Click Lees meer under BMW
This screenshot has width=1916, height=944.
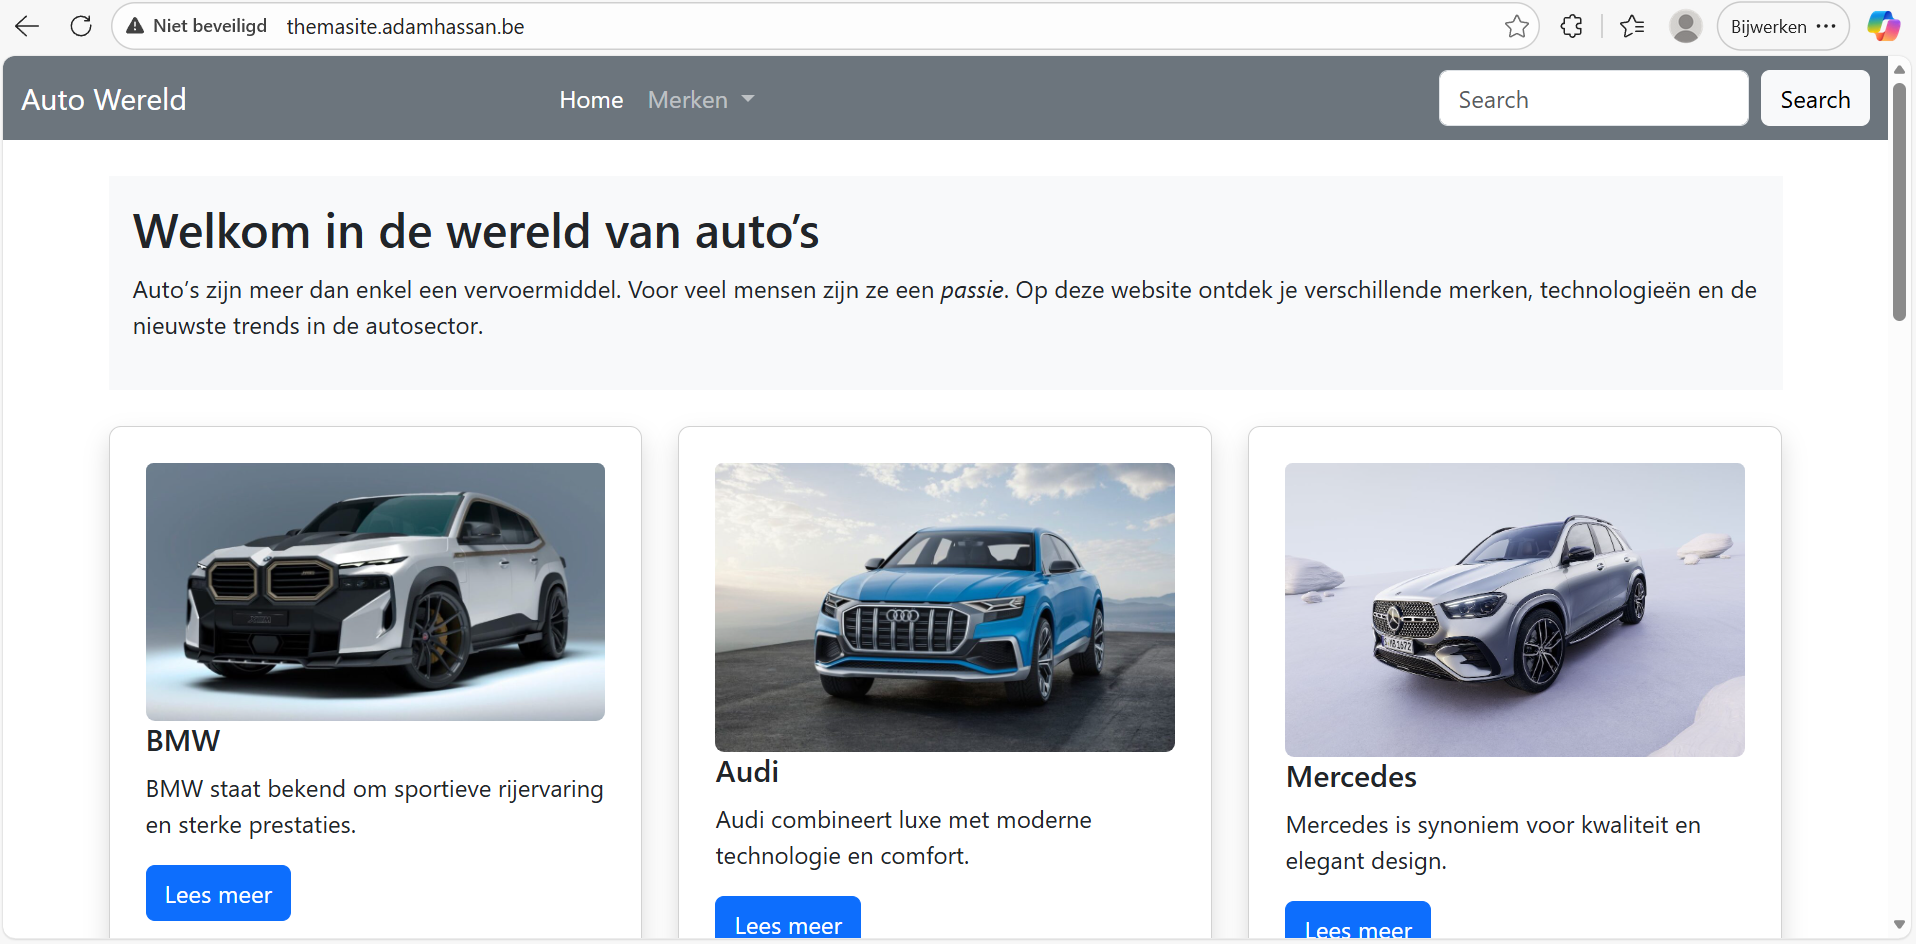tap(218, 893)
